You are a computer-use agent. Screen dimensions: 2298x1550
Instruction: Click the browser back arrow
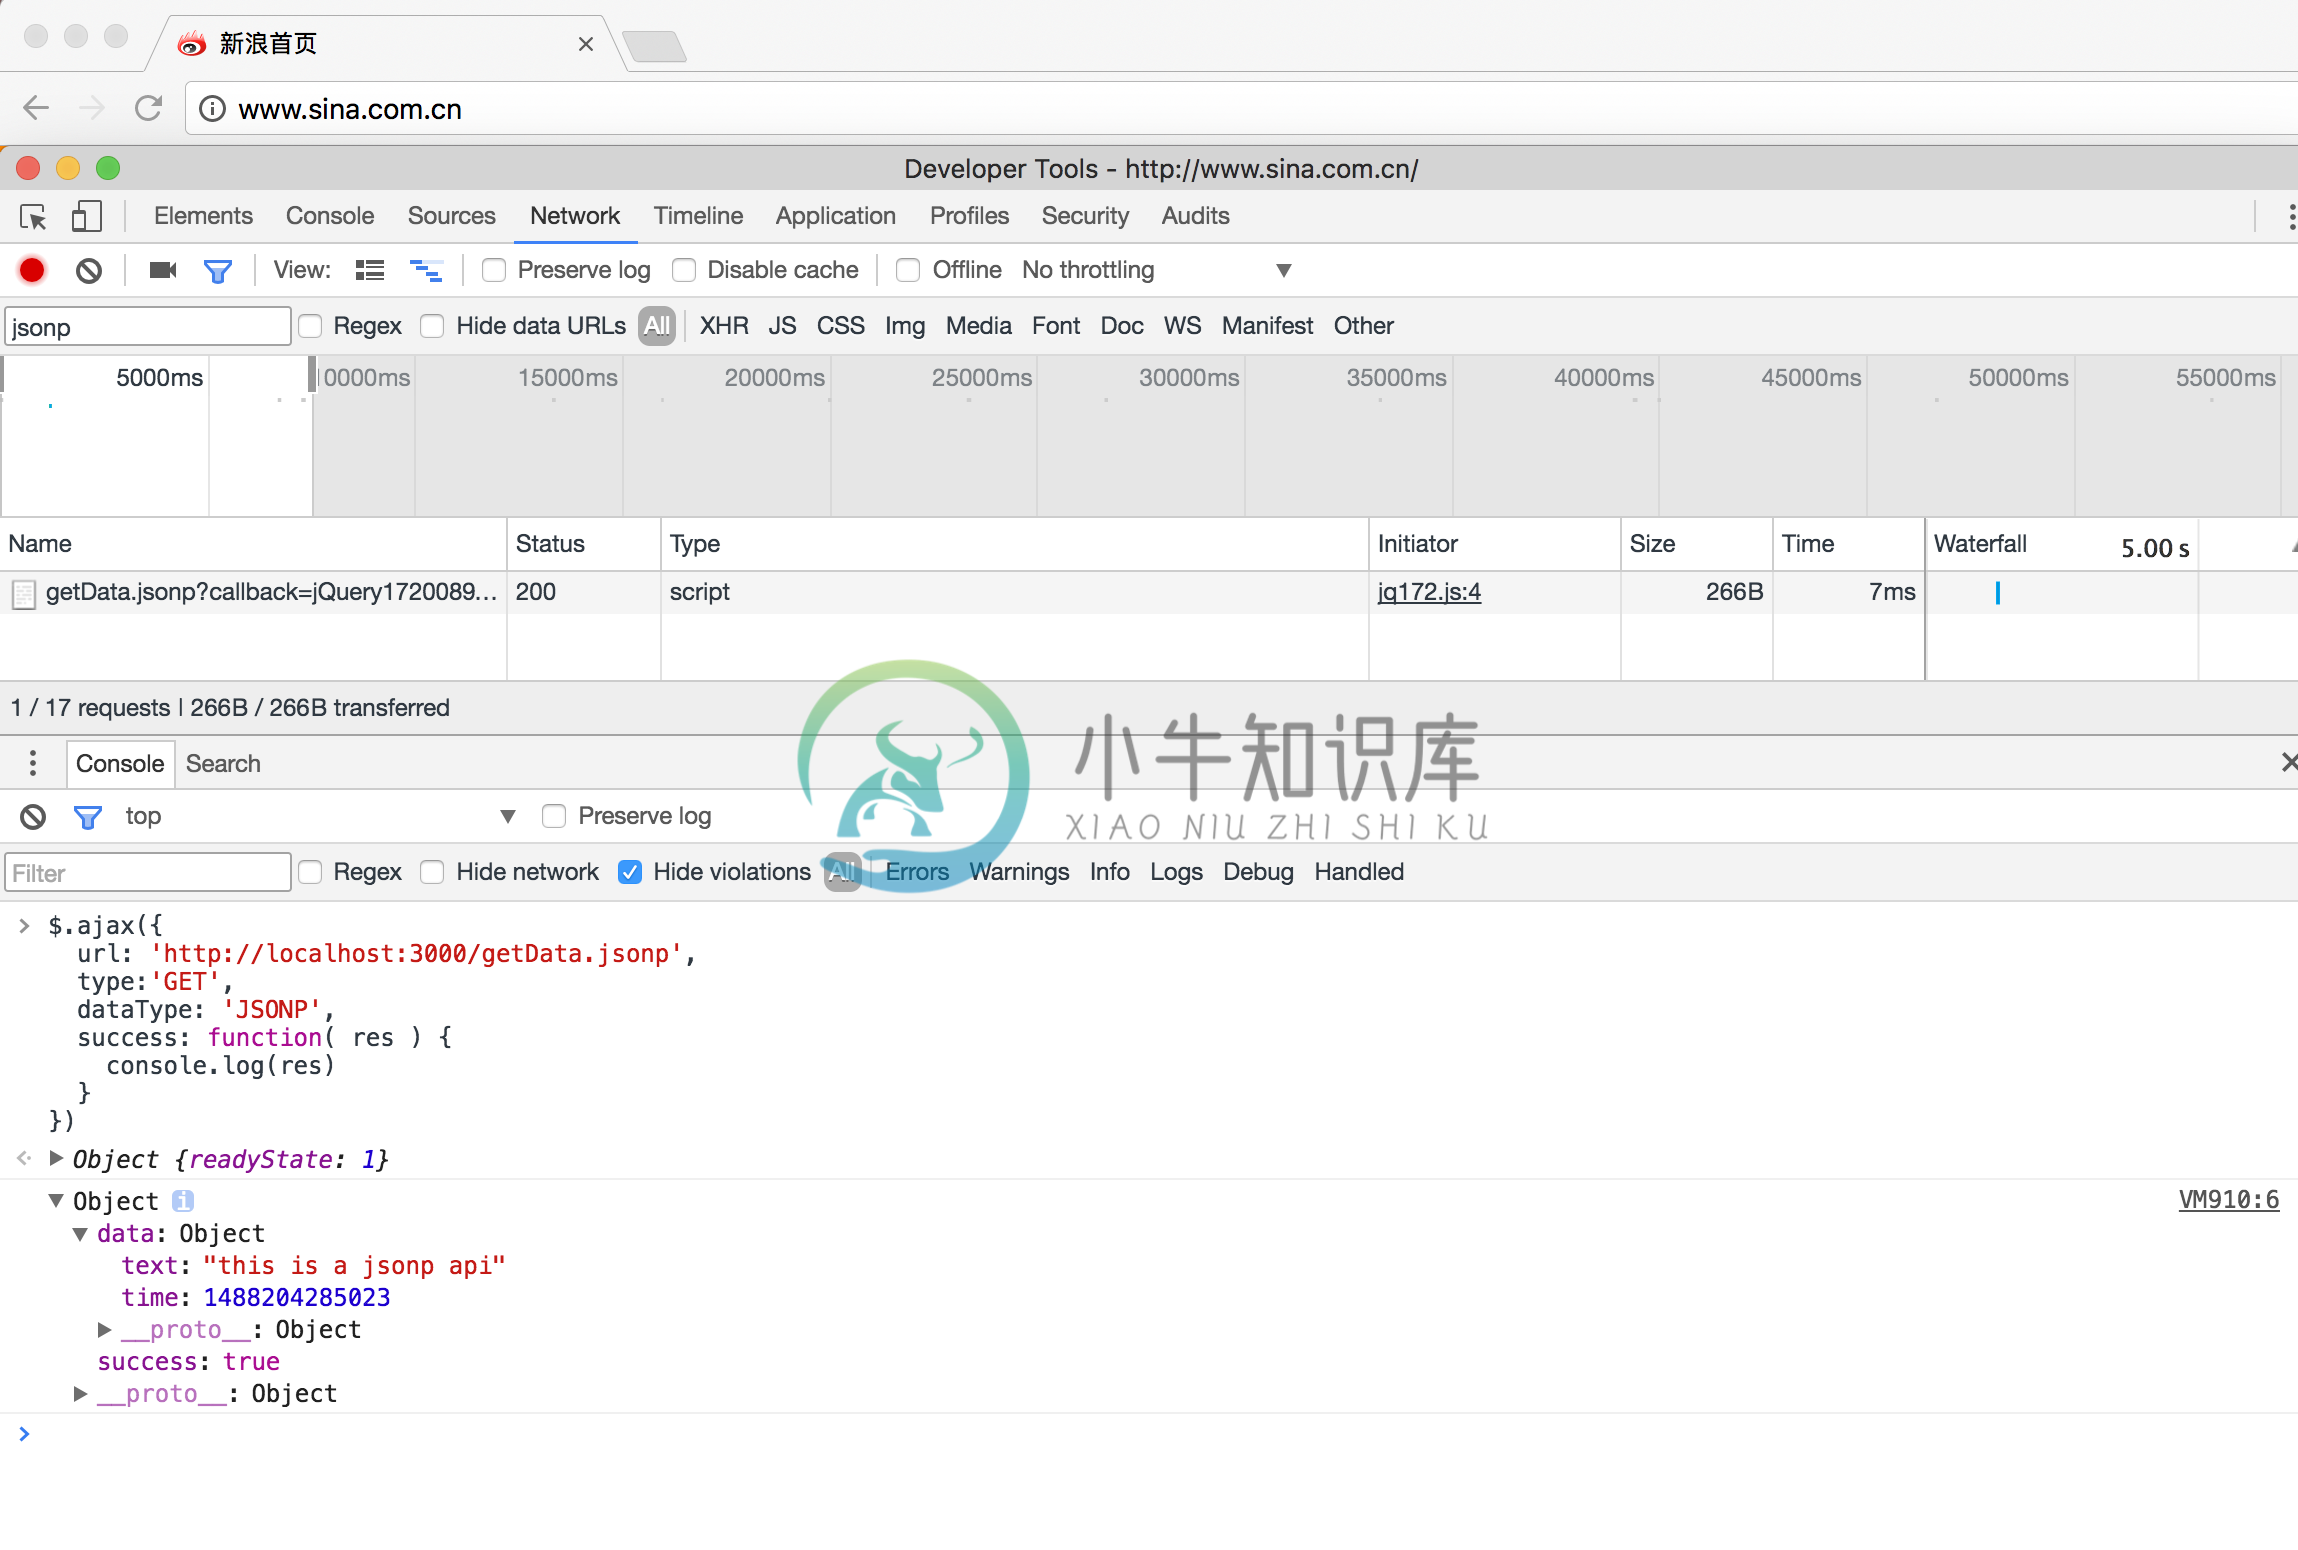pos(36,108)
